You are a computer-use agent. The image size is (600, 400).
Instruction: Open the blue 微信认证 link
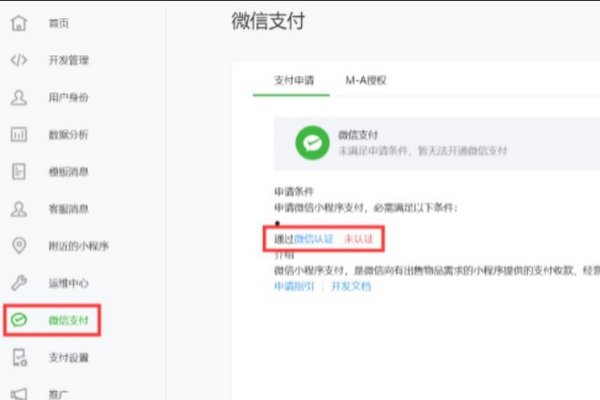314,239
